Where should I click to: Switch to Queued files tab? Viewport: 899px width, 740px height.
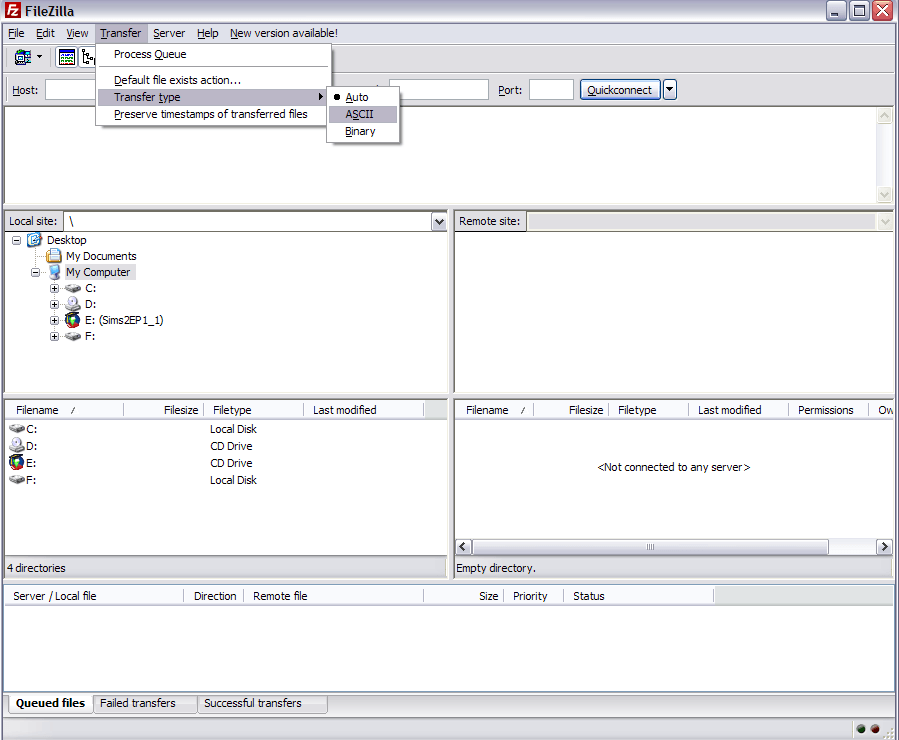(x=50, y=703)
